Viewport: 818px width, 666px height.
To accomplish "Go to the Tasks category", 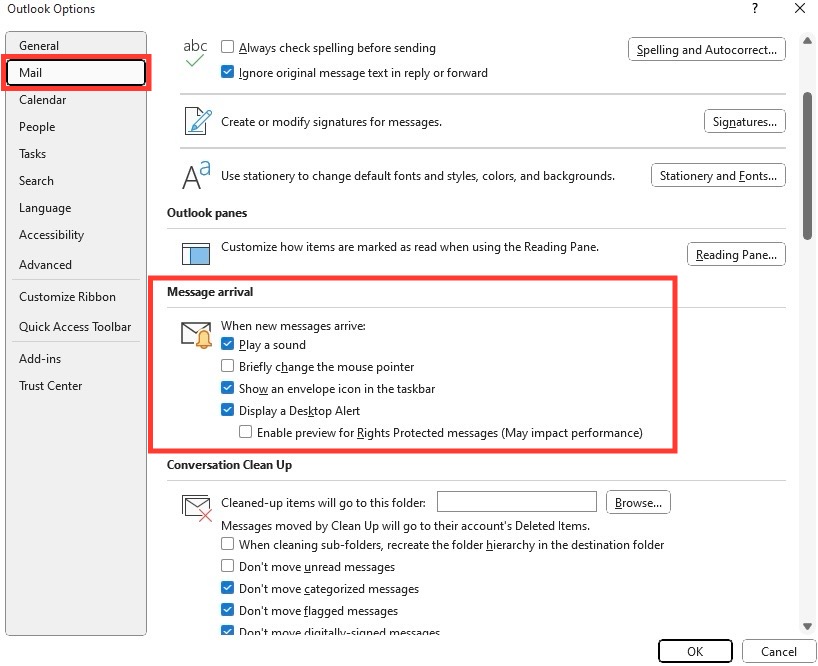I will 76,154.
